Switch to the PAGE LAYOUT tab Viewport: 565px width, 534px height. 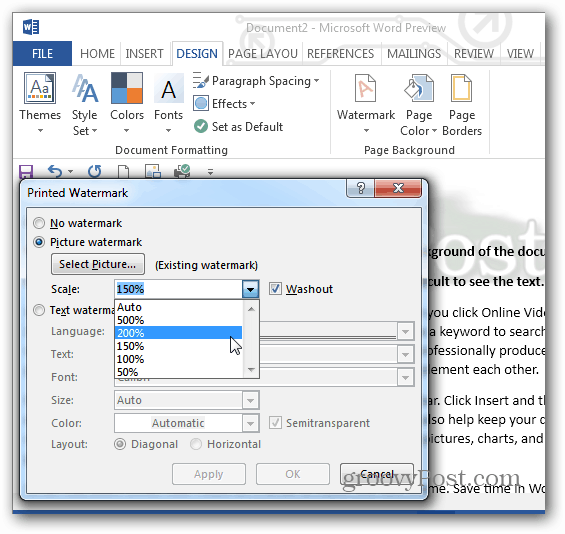point(263,54)
